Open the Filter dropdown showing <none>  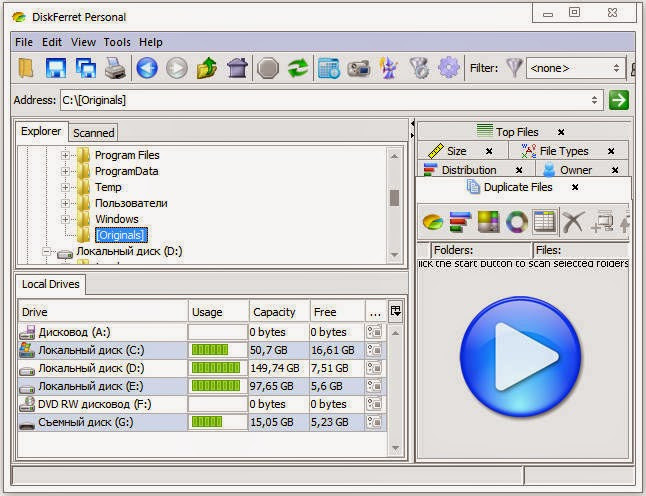tap(575, 68)
